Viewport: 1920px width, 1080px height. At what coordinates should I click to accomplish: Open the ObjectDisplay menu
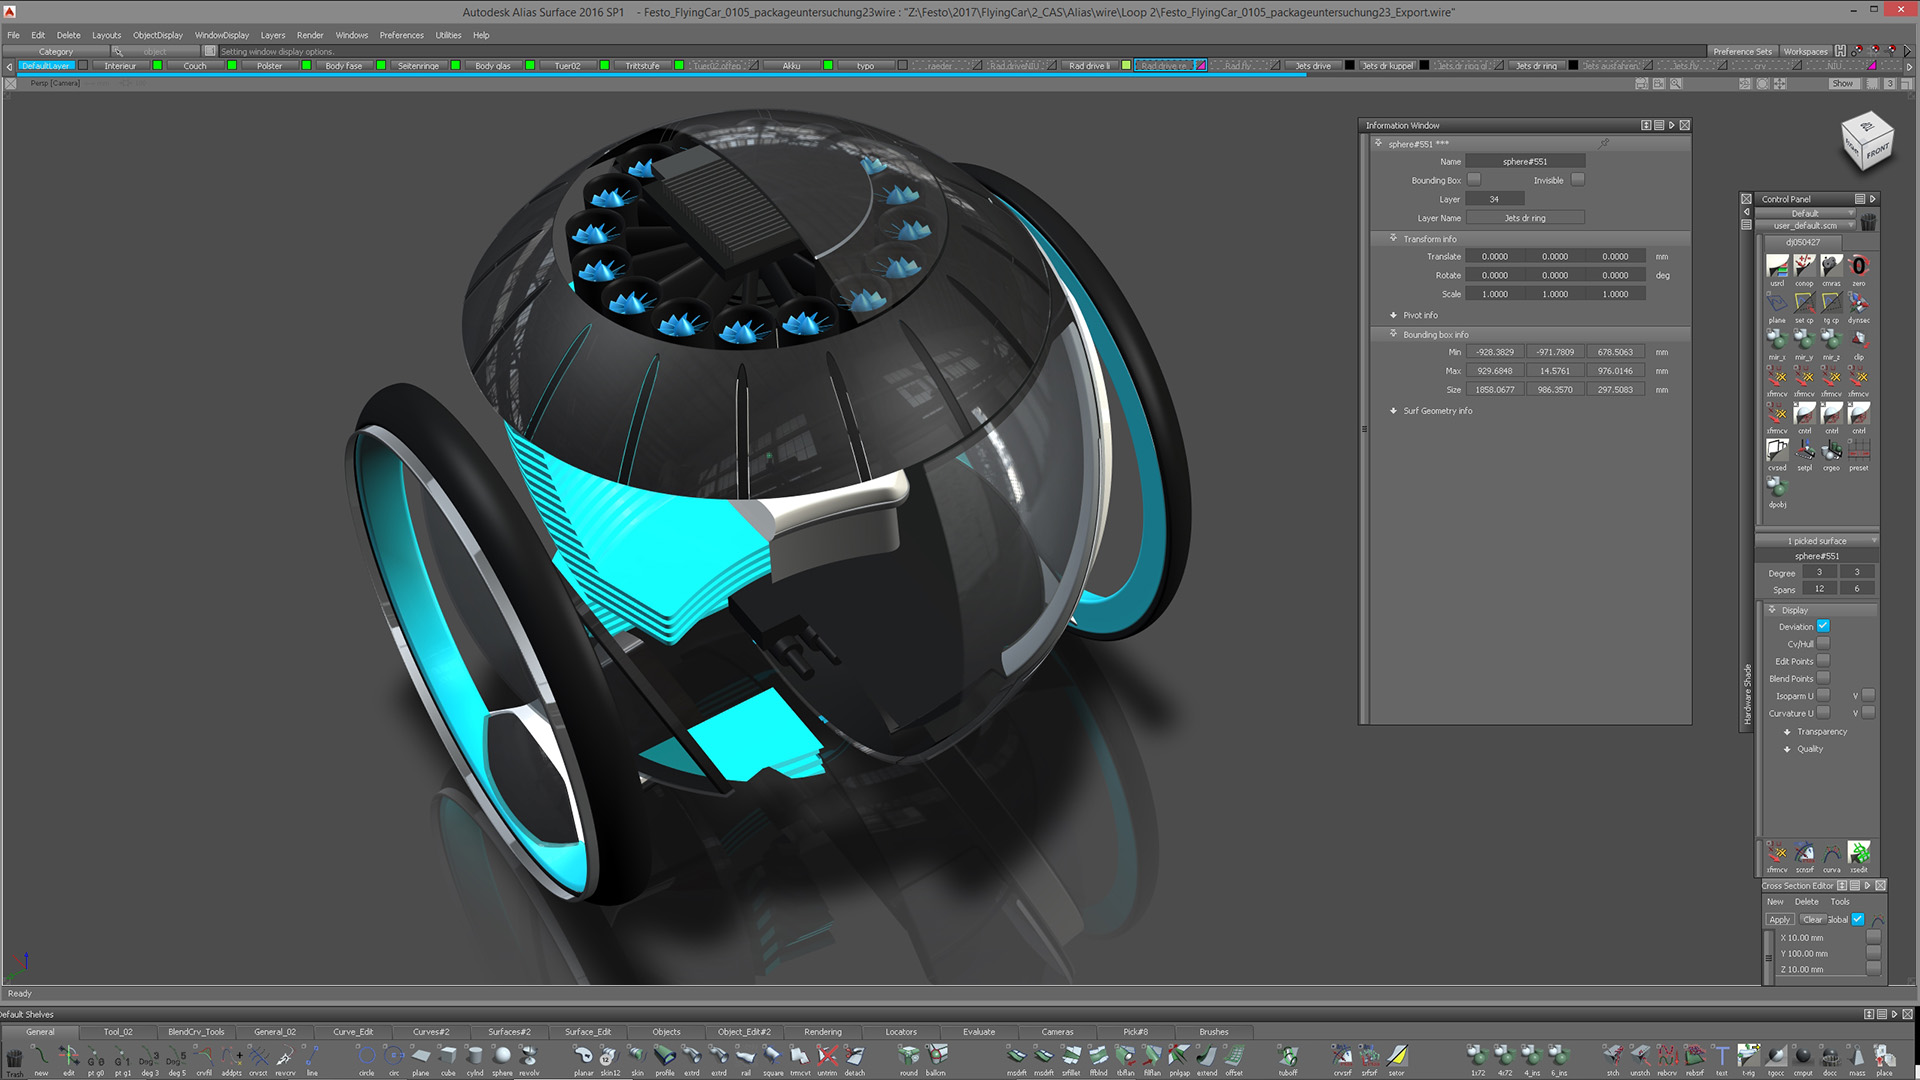pos(158,35)
